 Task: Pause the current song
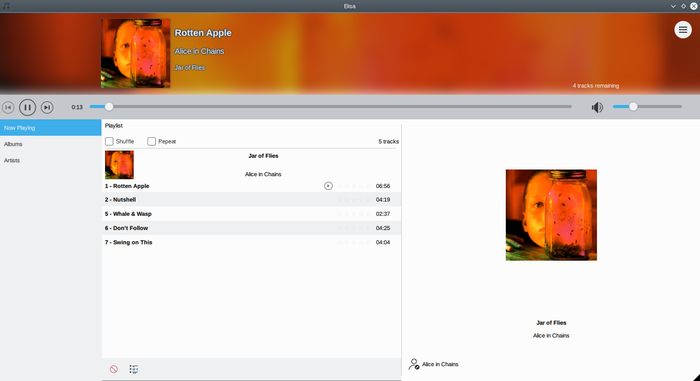coord(27,107)
